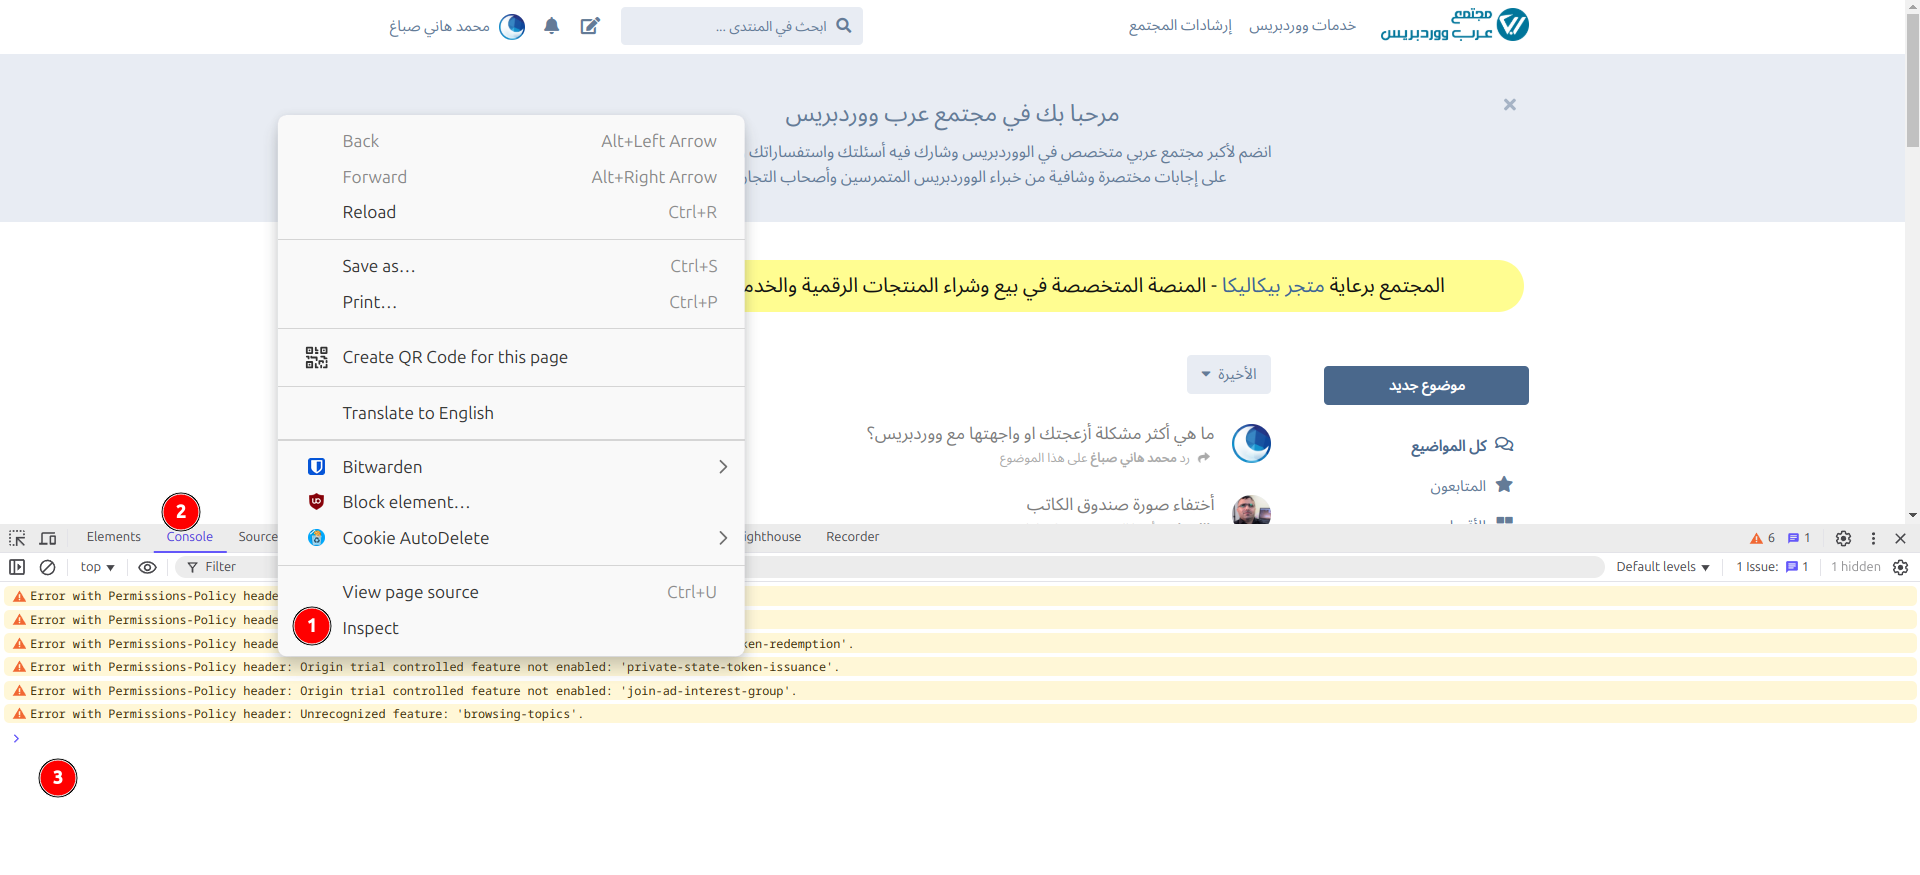Screen dimensions: 1920x875
Task: Click the compose new post icon
Action: click(x=590, y=26)
